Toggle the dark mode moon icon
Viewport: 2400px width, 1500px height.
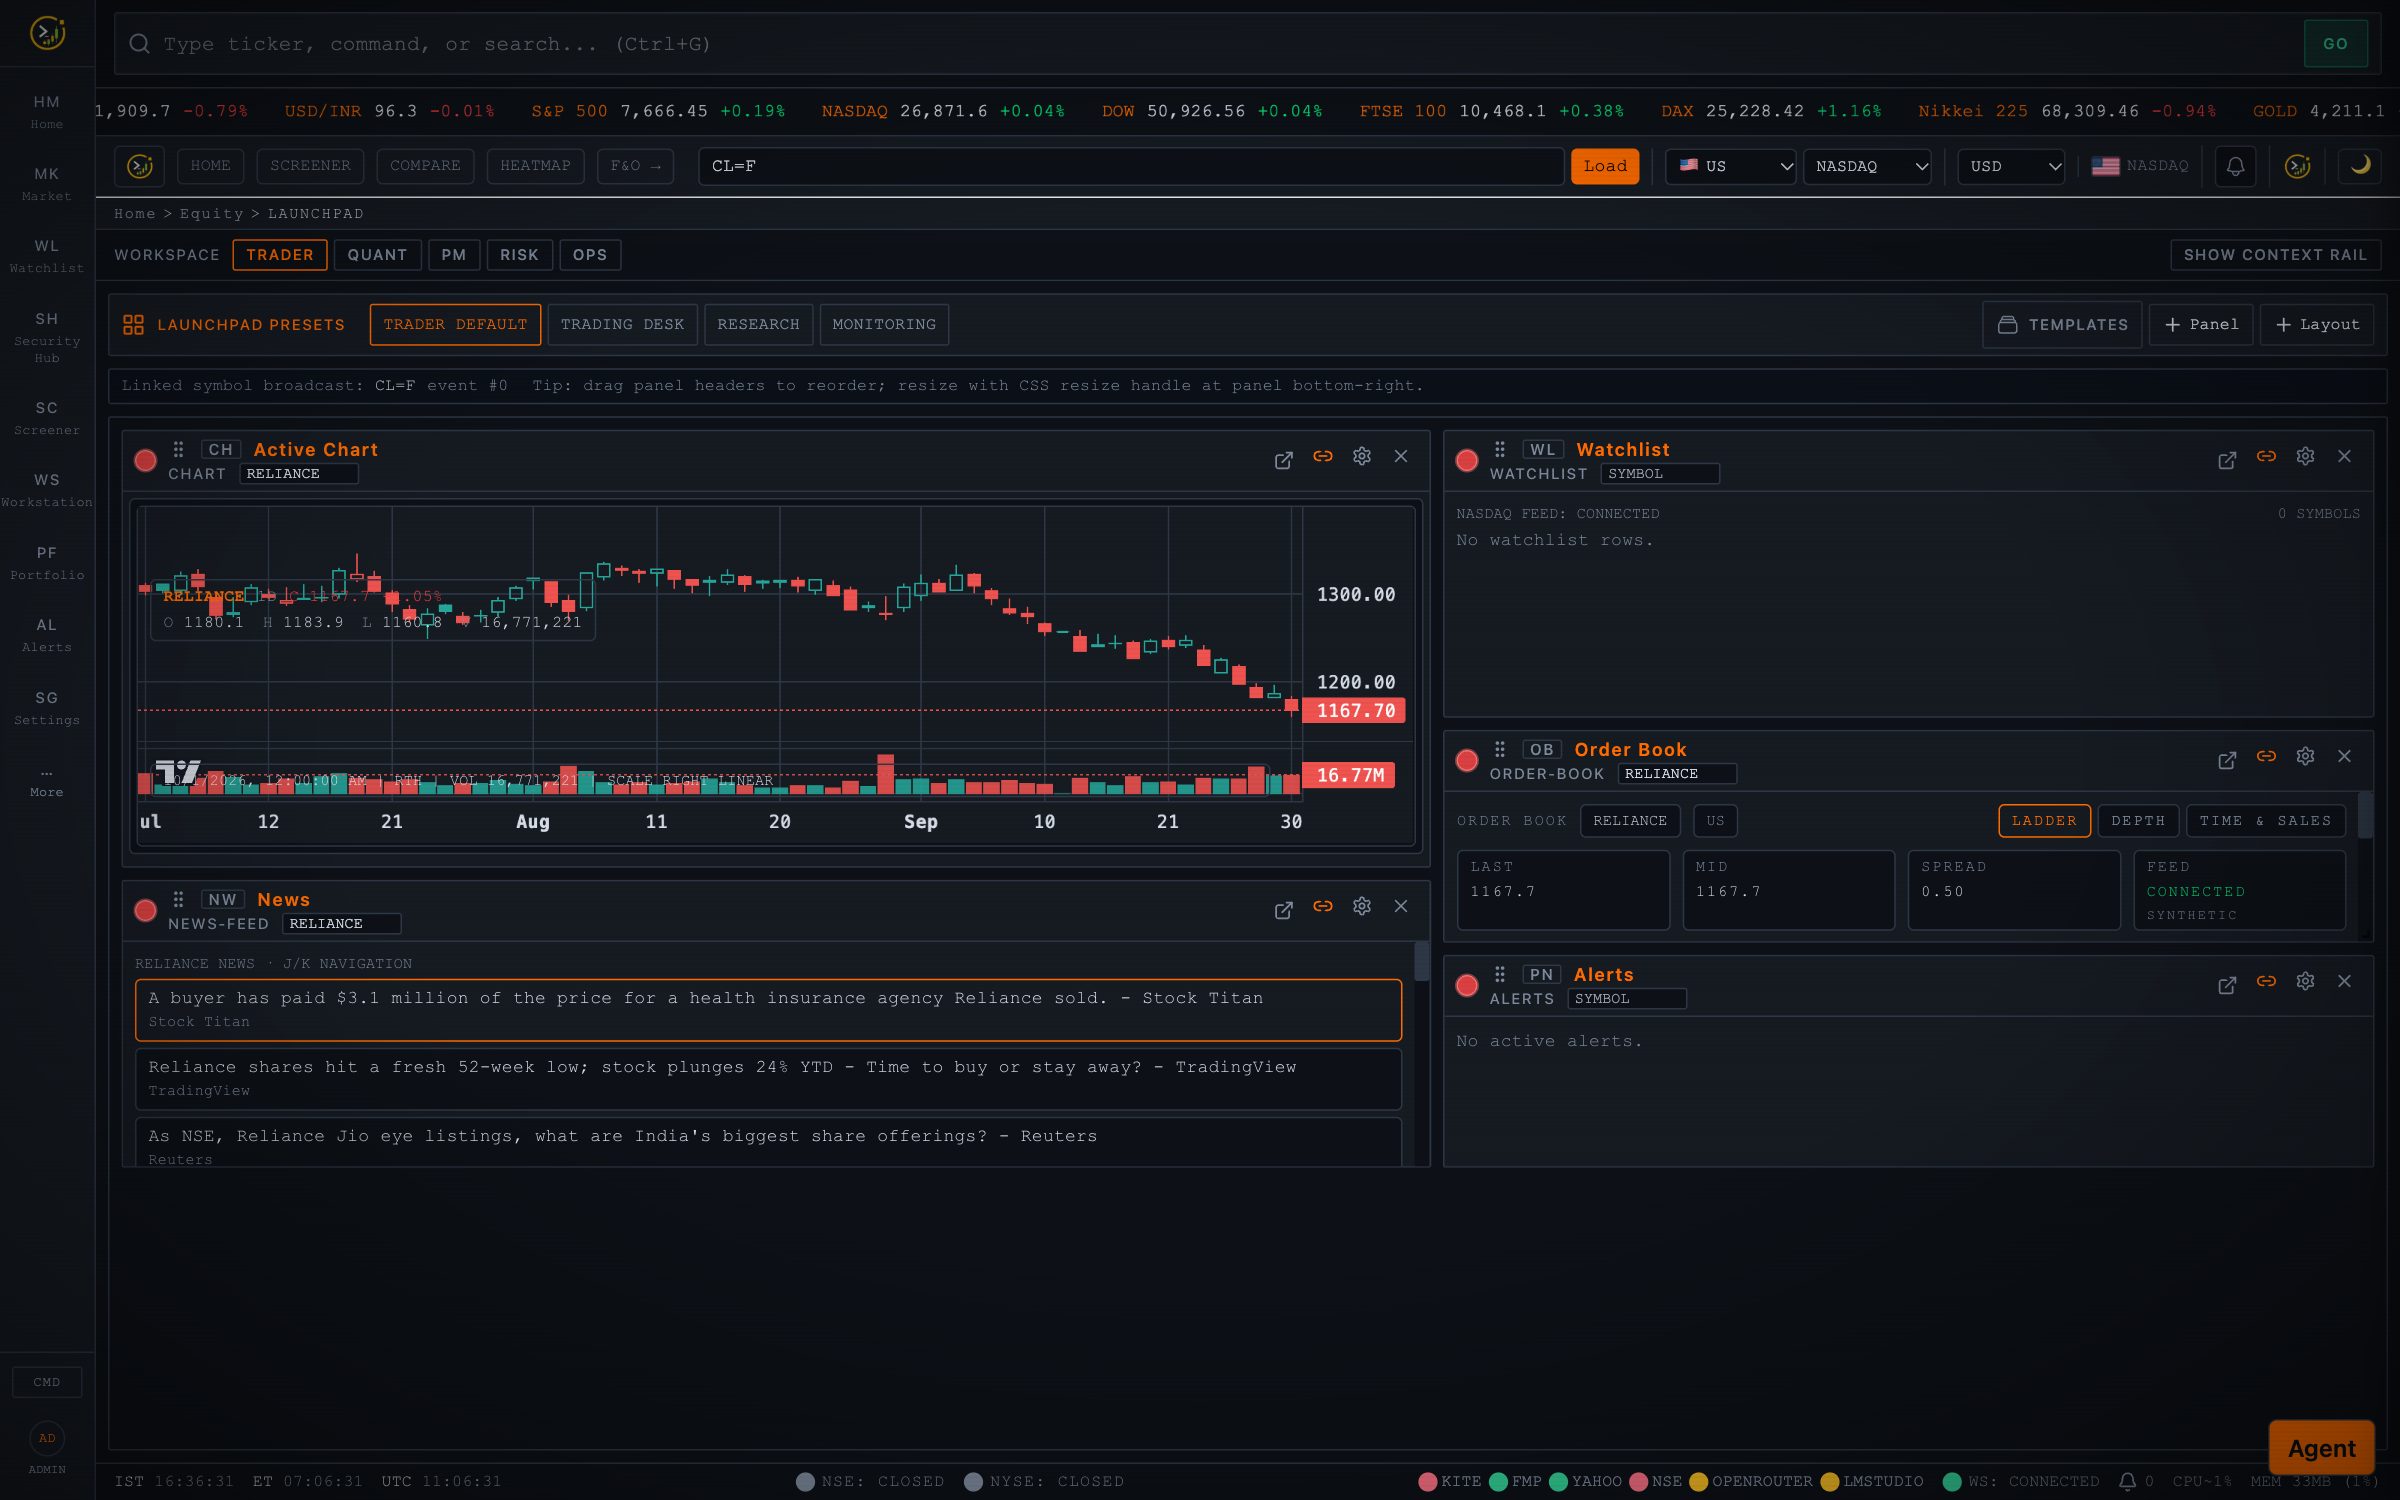pyautogui.click(x=2360, y=166)
